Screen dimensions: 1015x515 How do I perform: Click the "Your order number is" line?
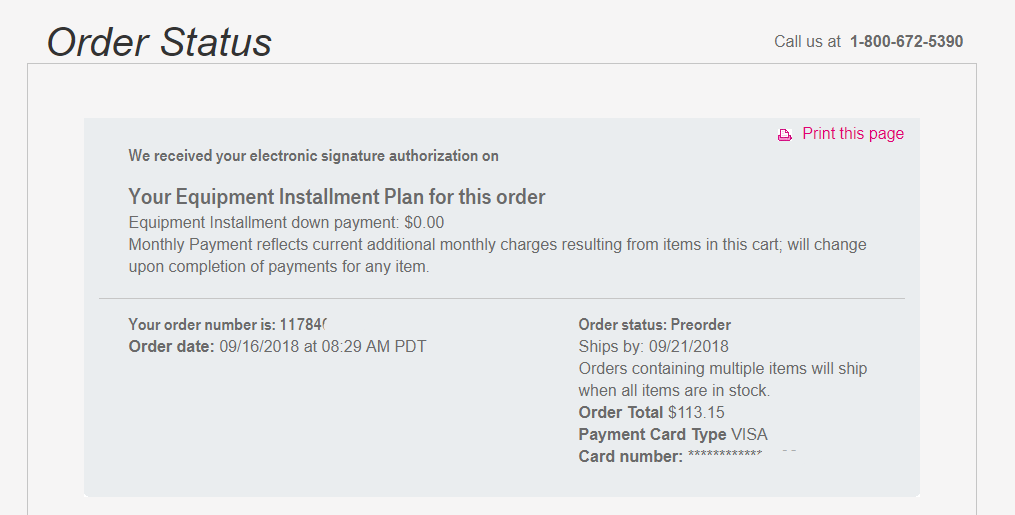229,325
